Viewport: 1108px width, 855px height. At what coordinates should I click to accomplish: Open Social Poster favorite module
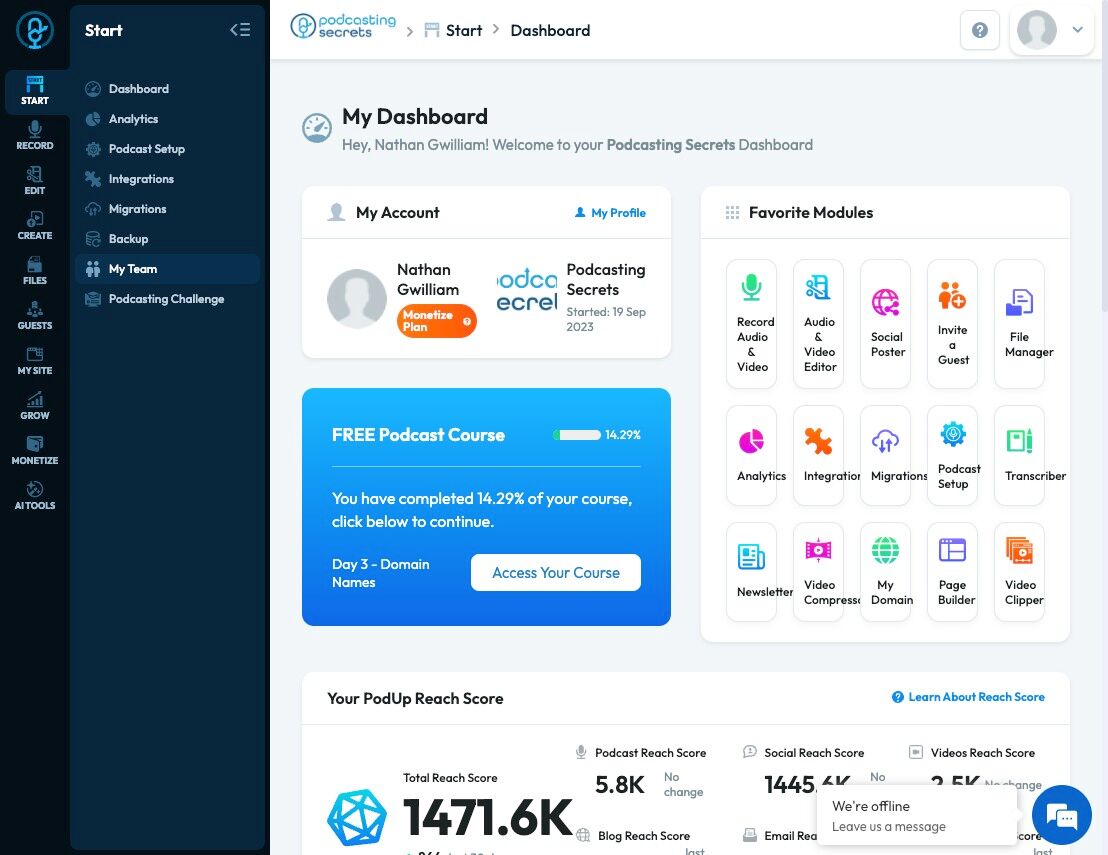[885, 324]
